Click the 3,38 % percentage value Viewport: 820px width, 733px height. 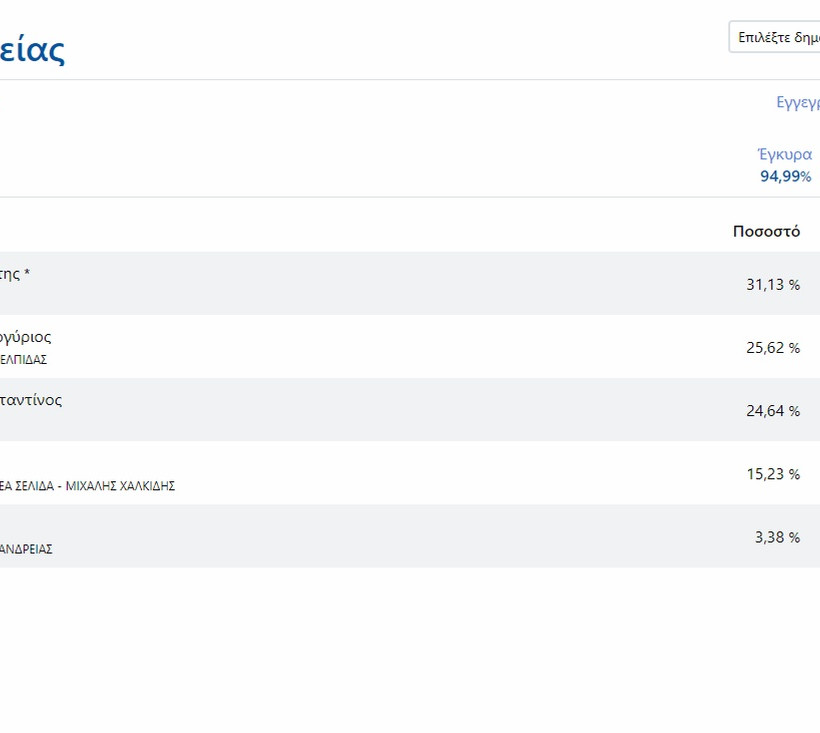[776, 537]
